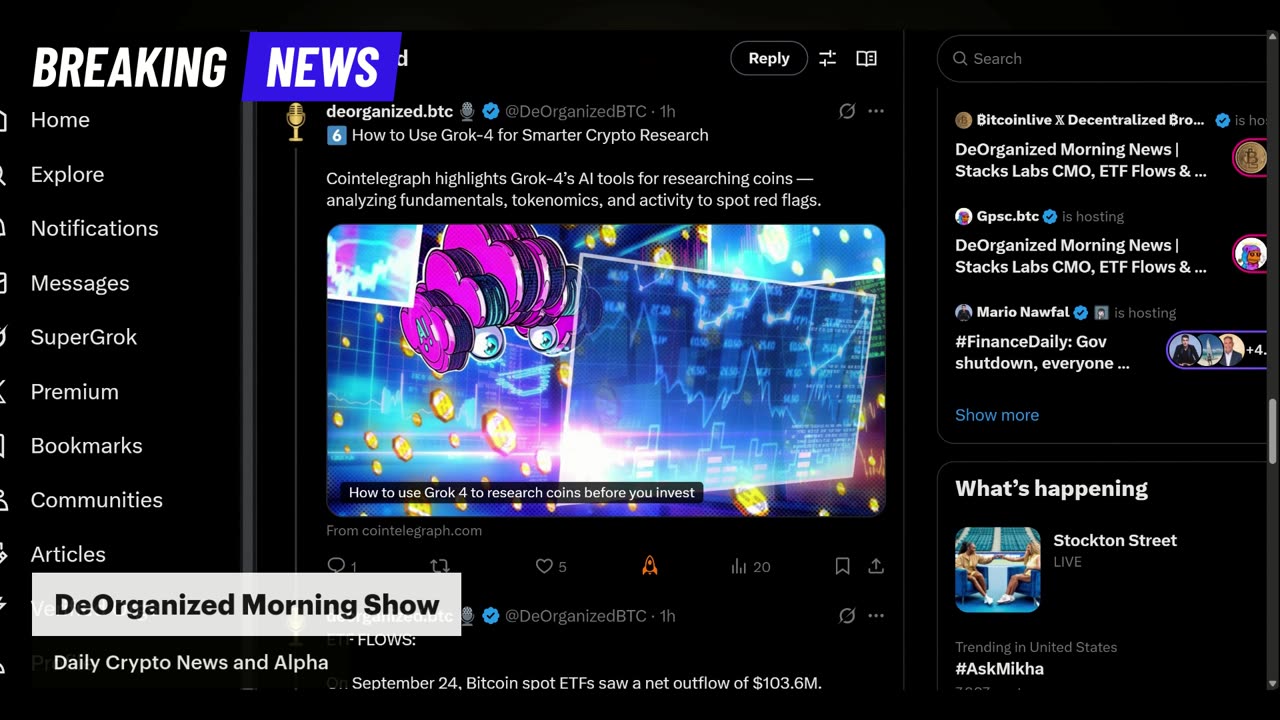
Task: Open more options on the ETF Flows post
Action: pos(876,616)
